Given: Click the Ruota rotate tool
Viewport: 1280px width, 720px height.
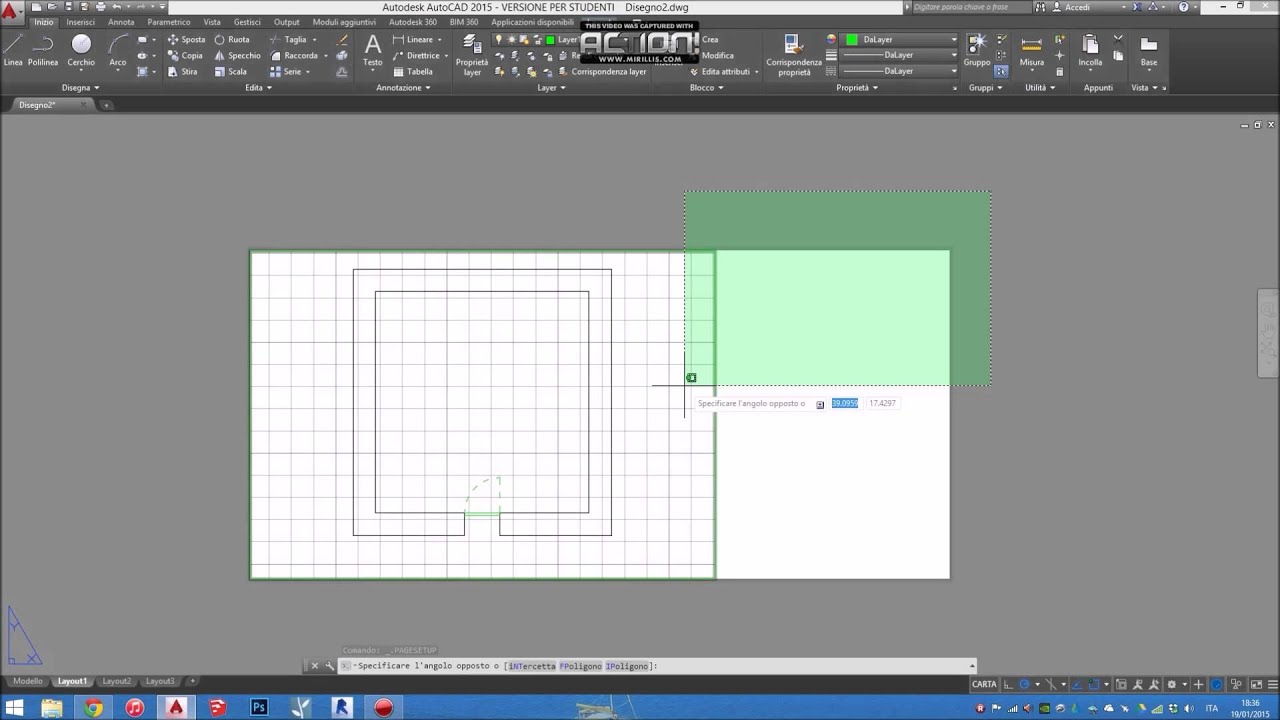Looking at the screenshot, I should (231, 40).
